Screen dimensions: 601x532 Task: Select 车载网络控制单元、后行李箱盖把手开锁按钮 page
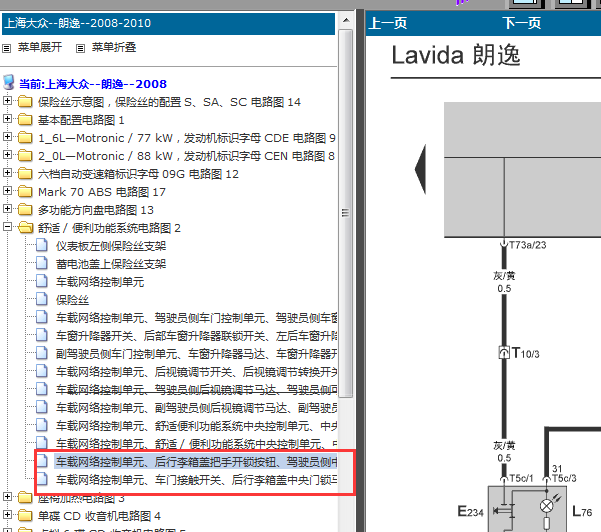(x=197, y=462)
